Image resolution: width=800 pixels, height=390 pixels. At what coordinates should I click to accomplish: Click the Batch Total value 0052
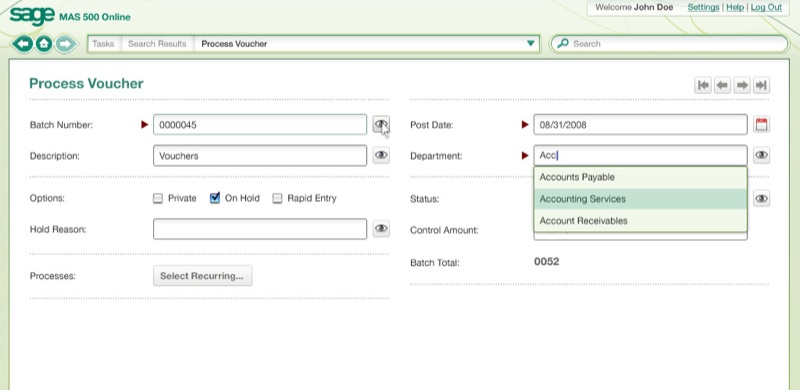546,262
